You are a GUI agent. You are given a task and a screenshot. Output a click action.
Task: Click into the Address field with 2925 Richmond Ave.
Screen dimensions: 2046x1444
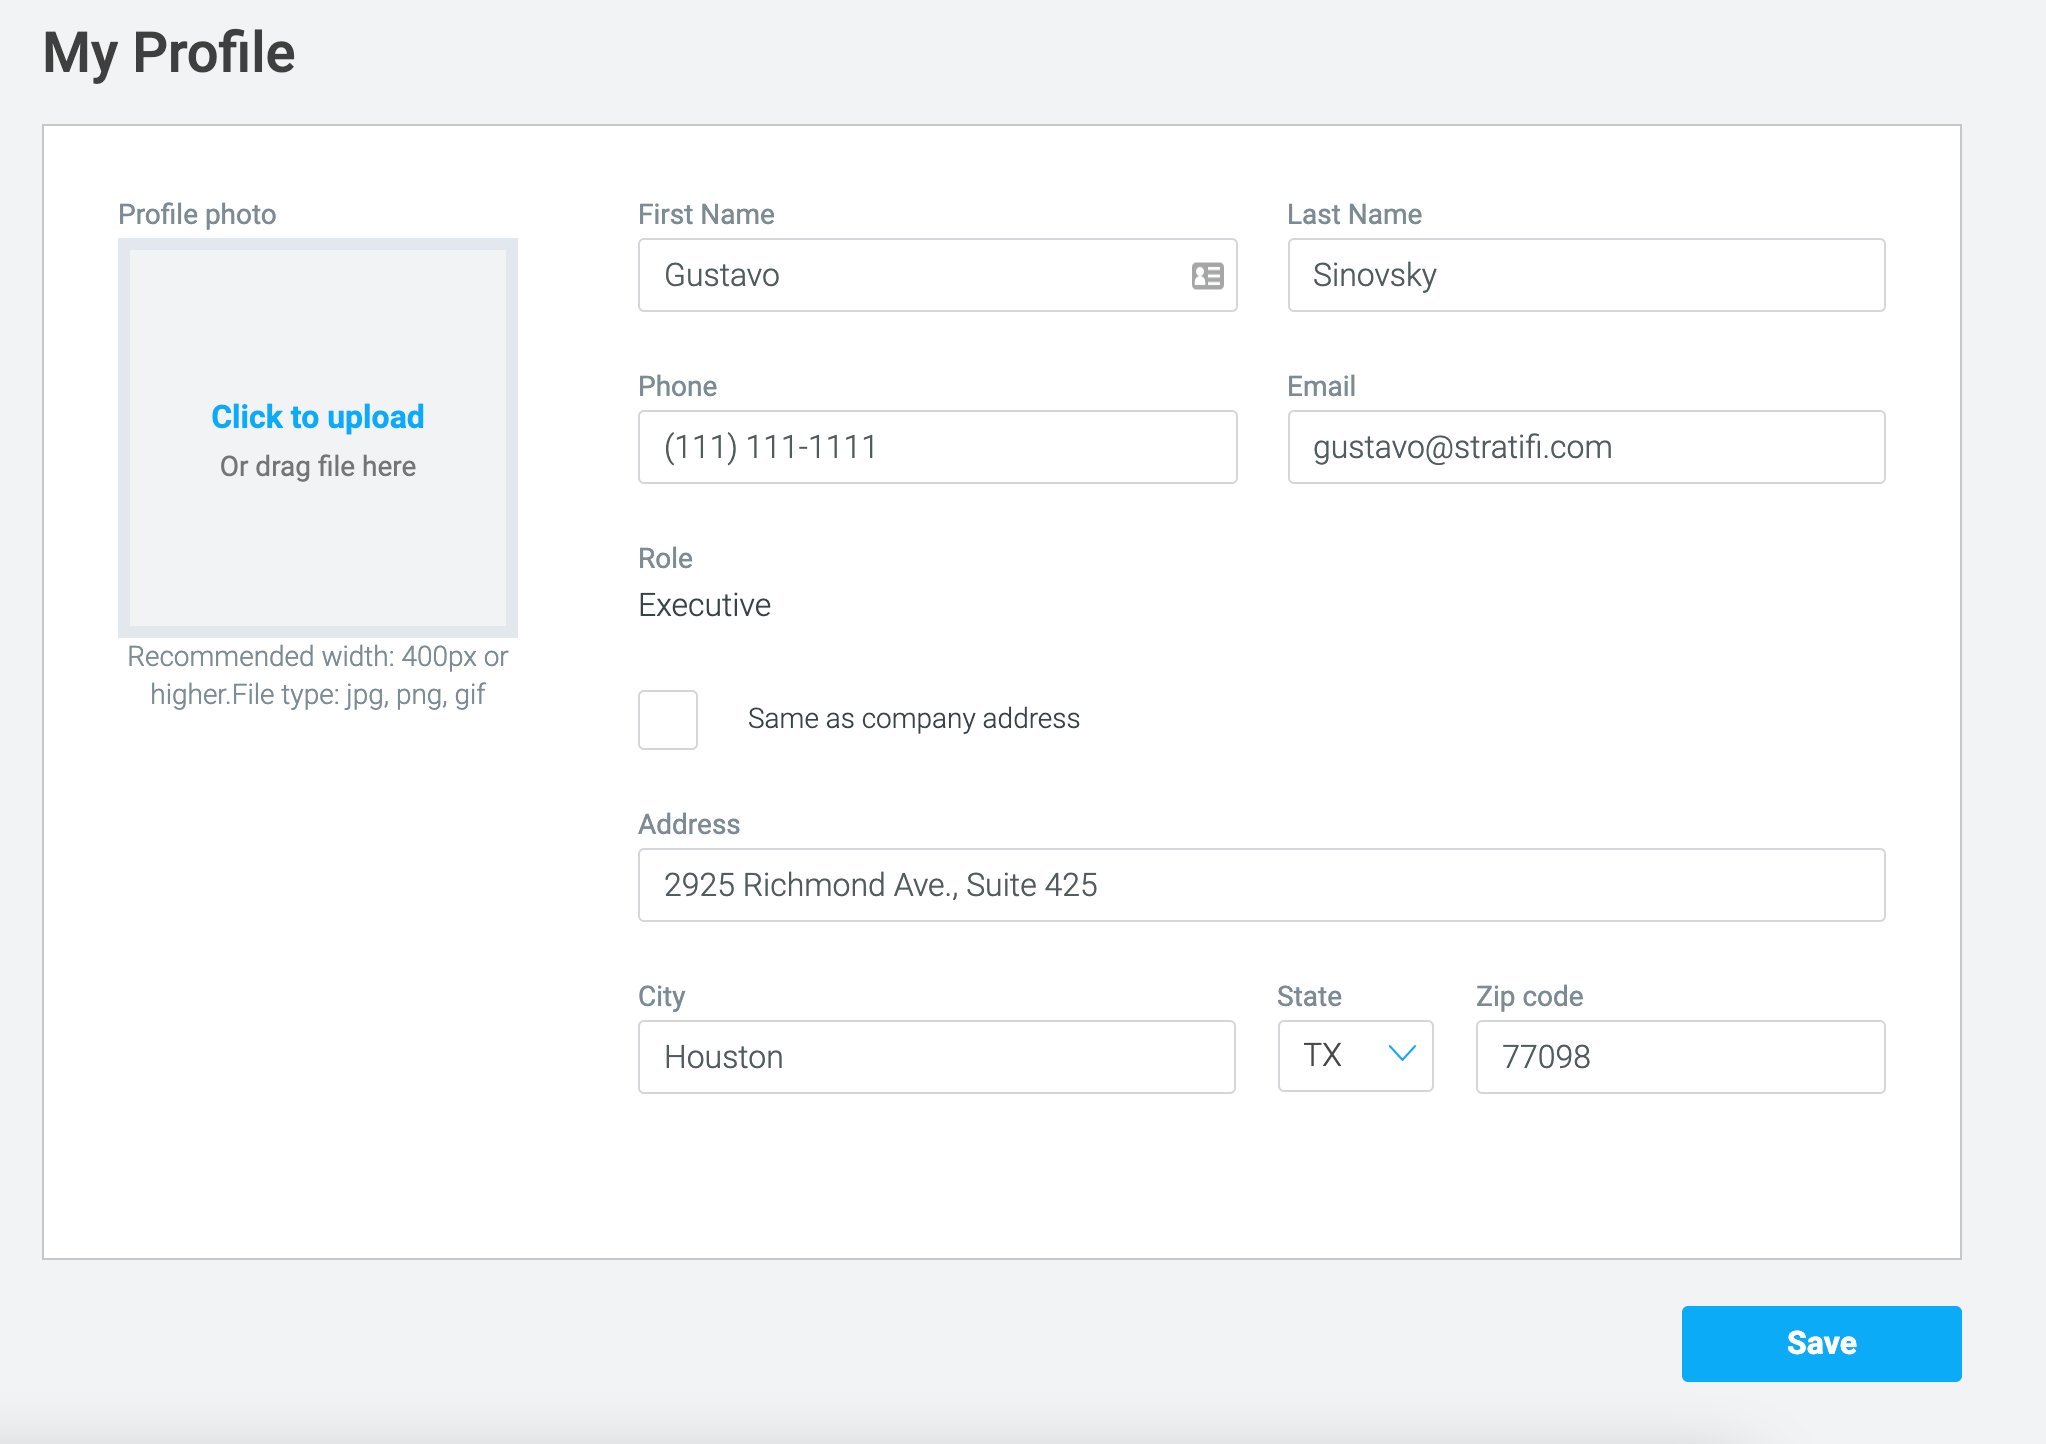pyautogui.click(x=1261, y=885)
